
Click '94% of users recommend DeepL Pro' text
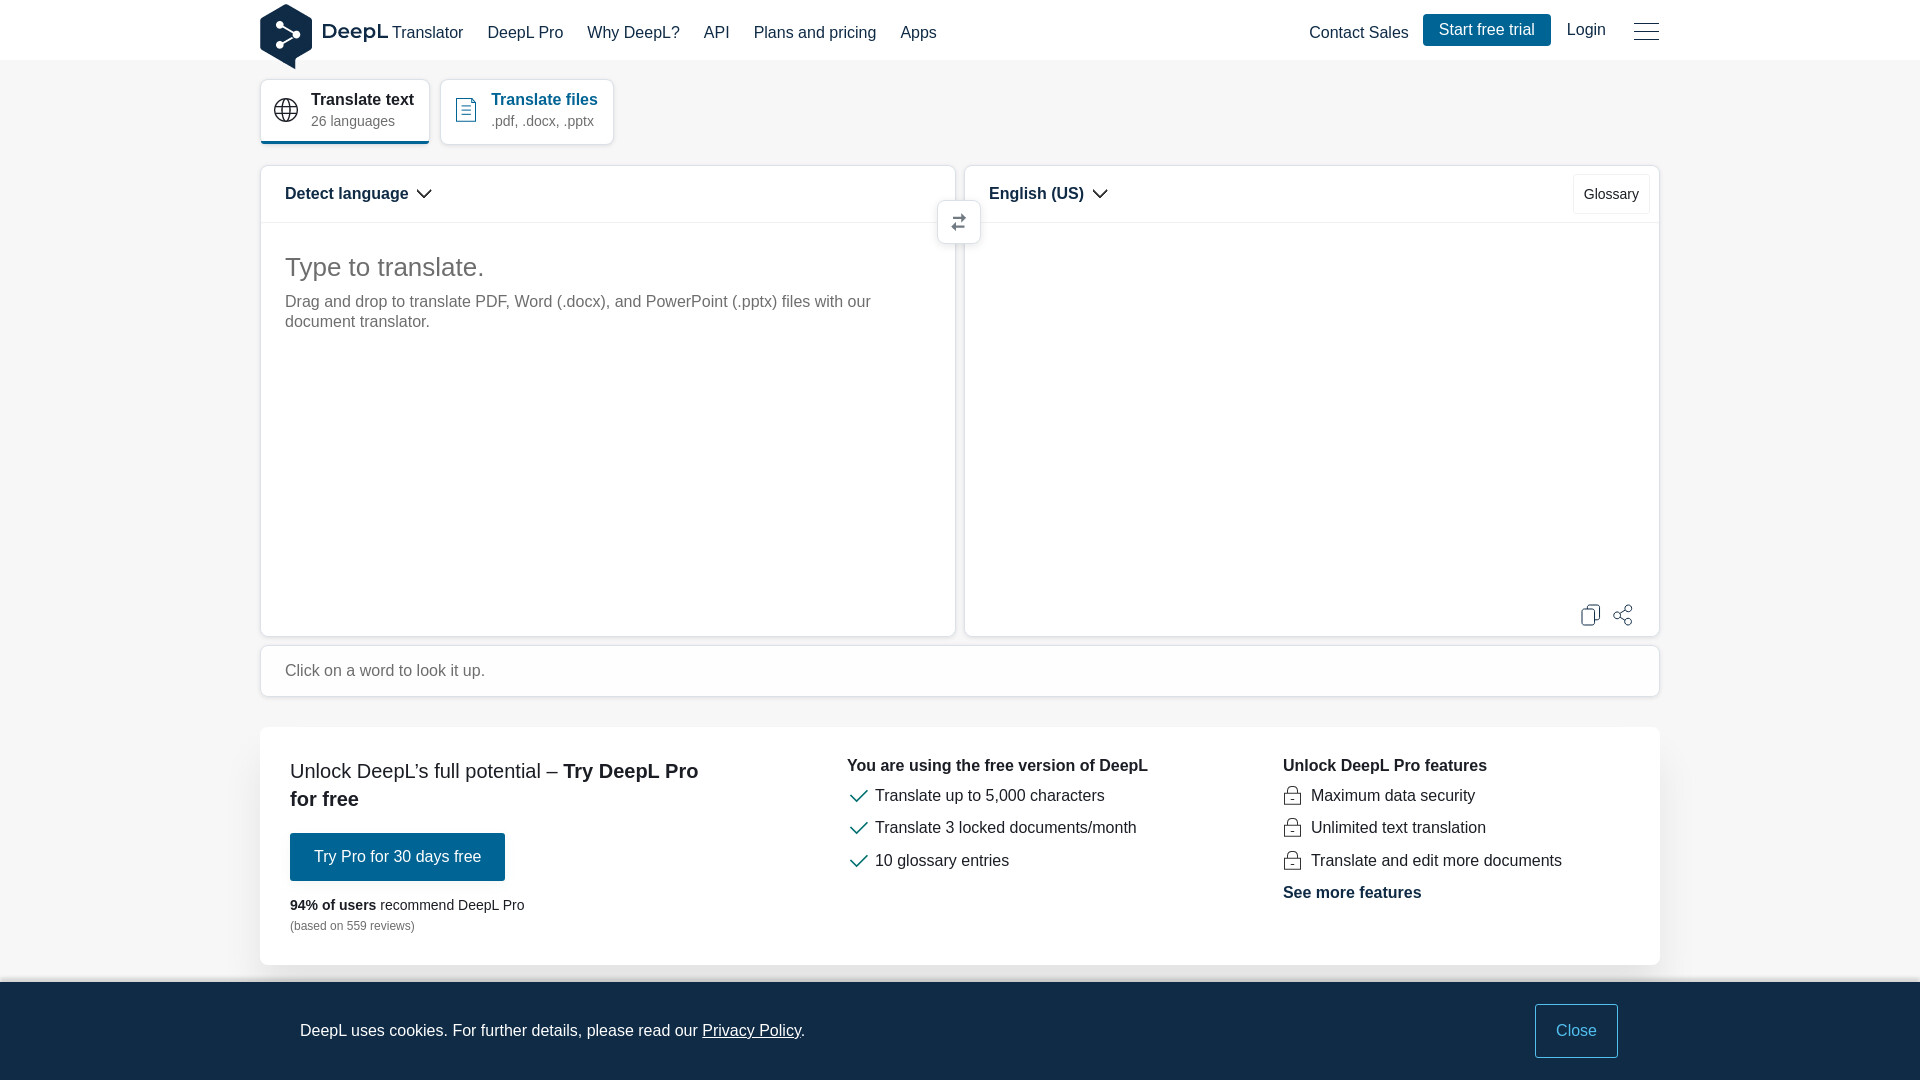pos(407,905)
